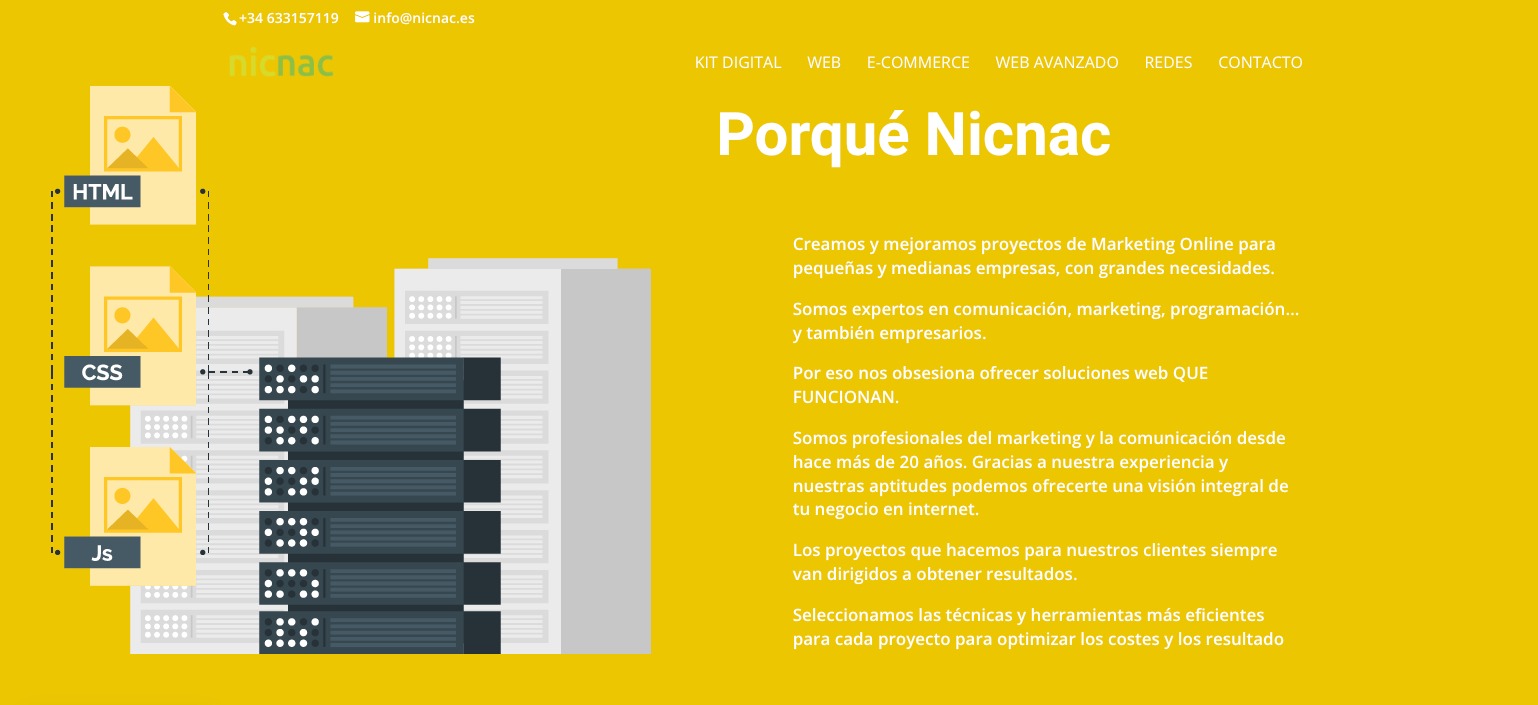Open the KIT DIGITAL menu item

point(738,62)
